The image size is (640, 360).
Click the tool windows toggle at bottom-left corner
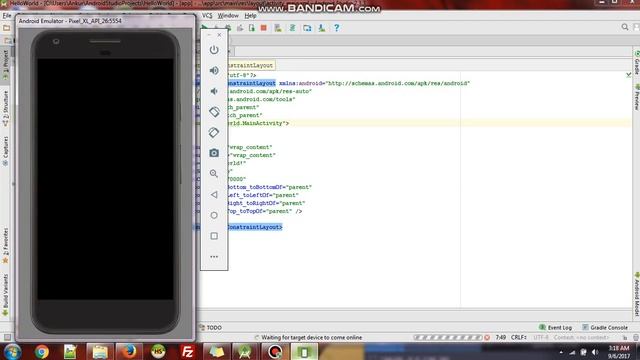7,337
